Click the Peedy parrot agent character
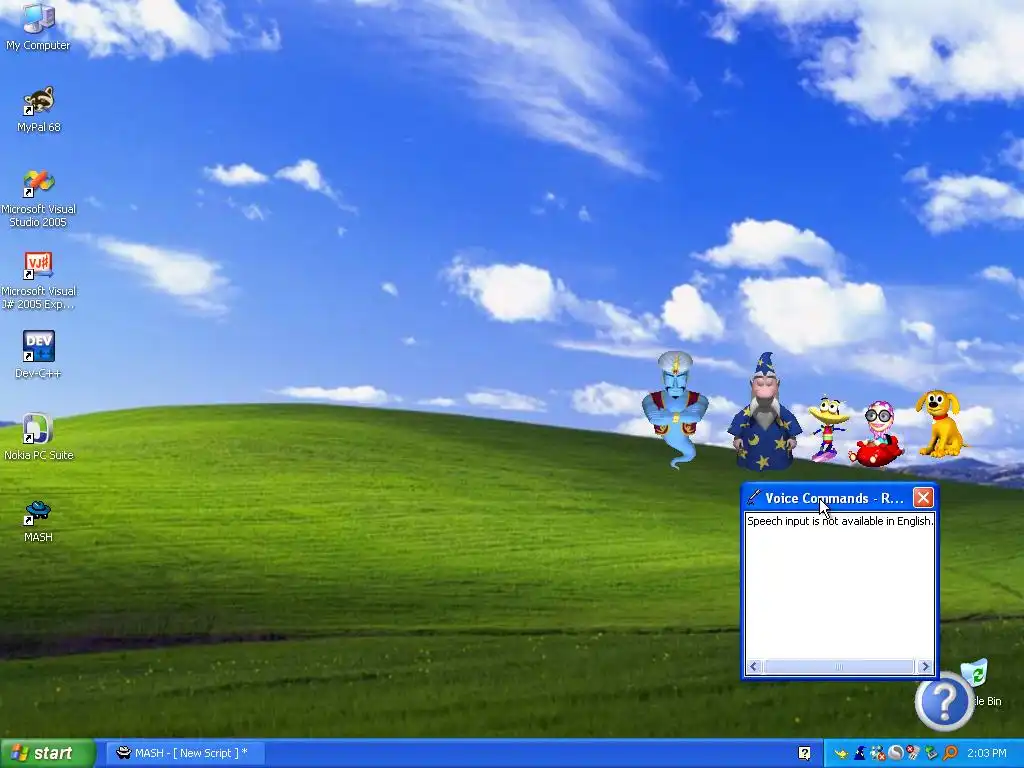The image size is (1024, 768). (827, 428)
